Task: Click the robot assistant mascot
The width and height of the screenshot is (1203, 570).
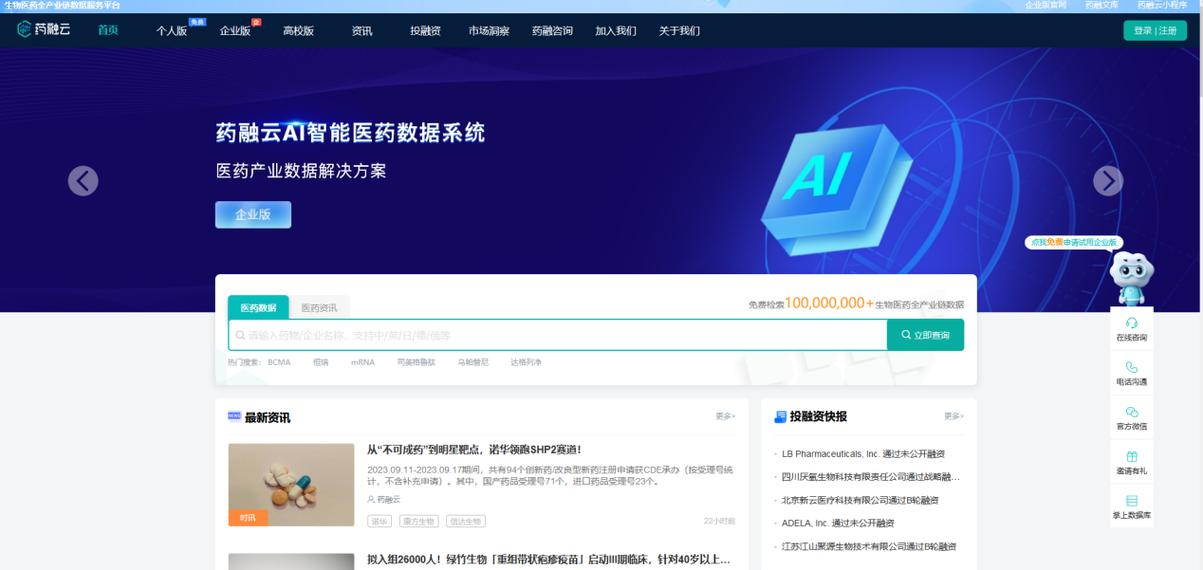Action: (1132, 277)
